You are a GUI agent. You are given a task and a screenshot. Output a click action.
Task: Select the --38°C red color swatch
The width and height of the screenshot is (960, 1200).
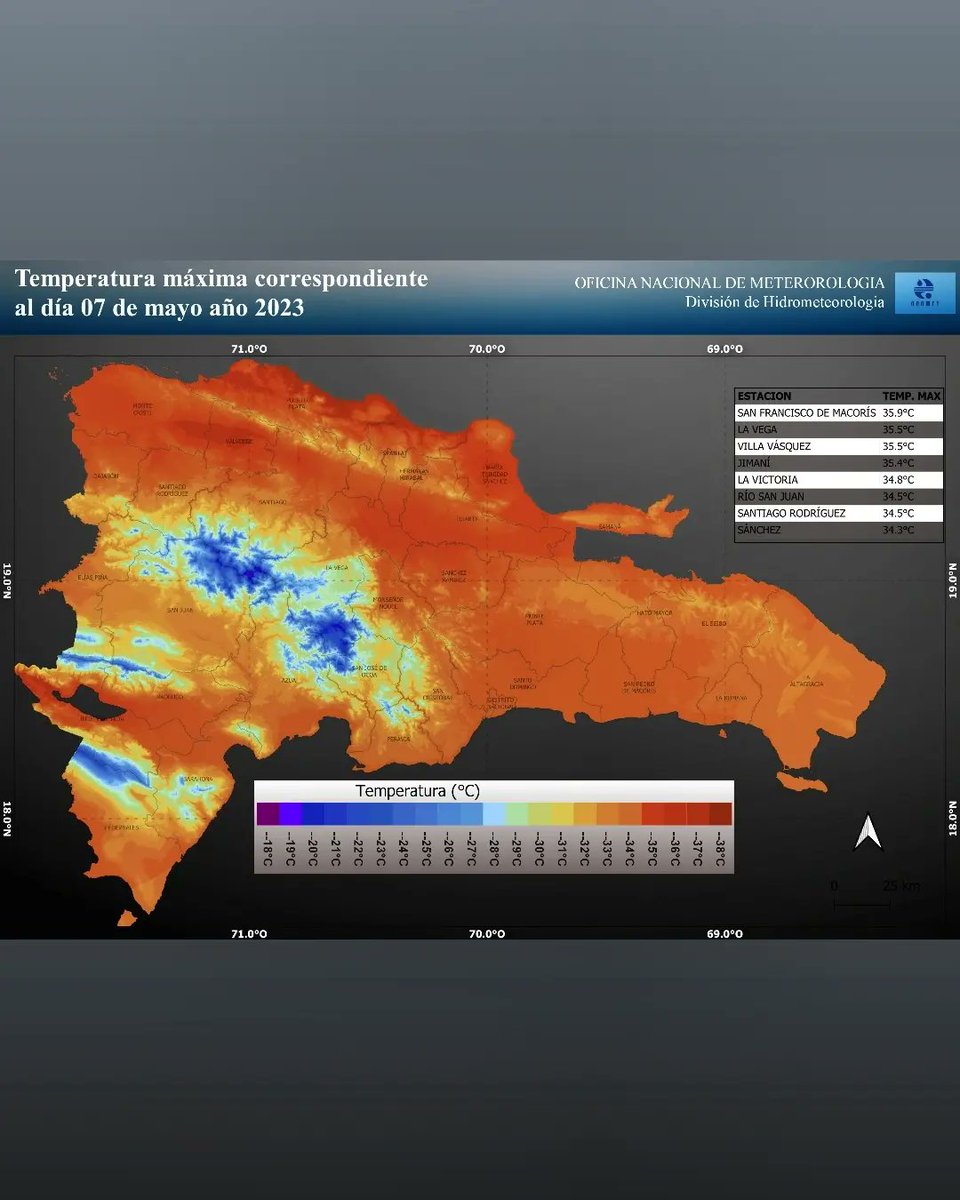(x=720, y=815)
